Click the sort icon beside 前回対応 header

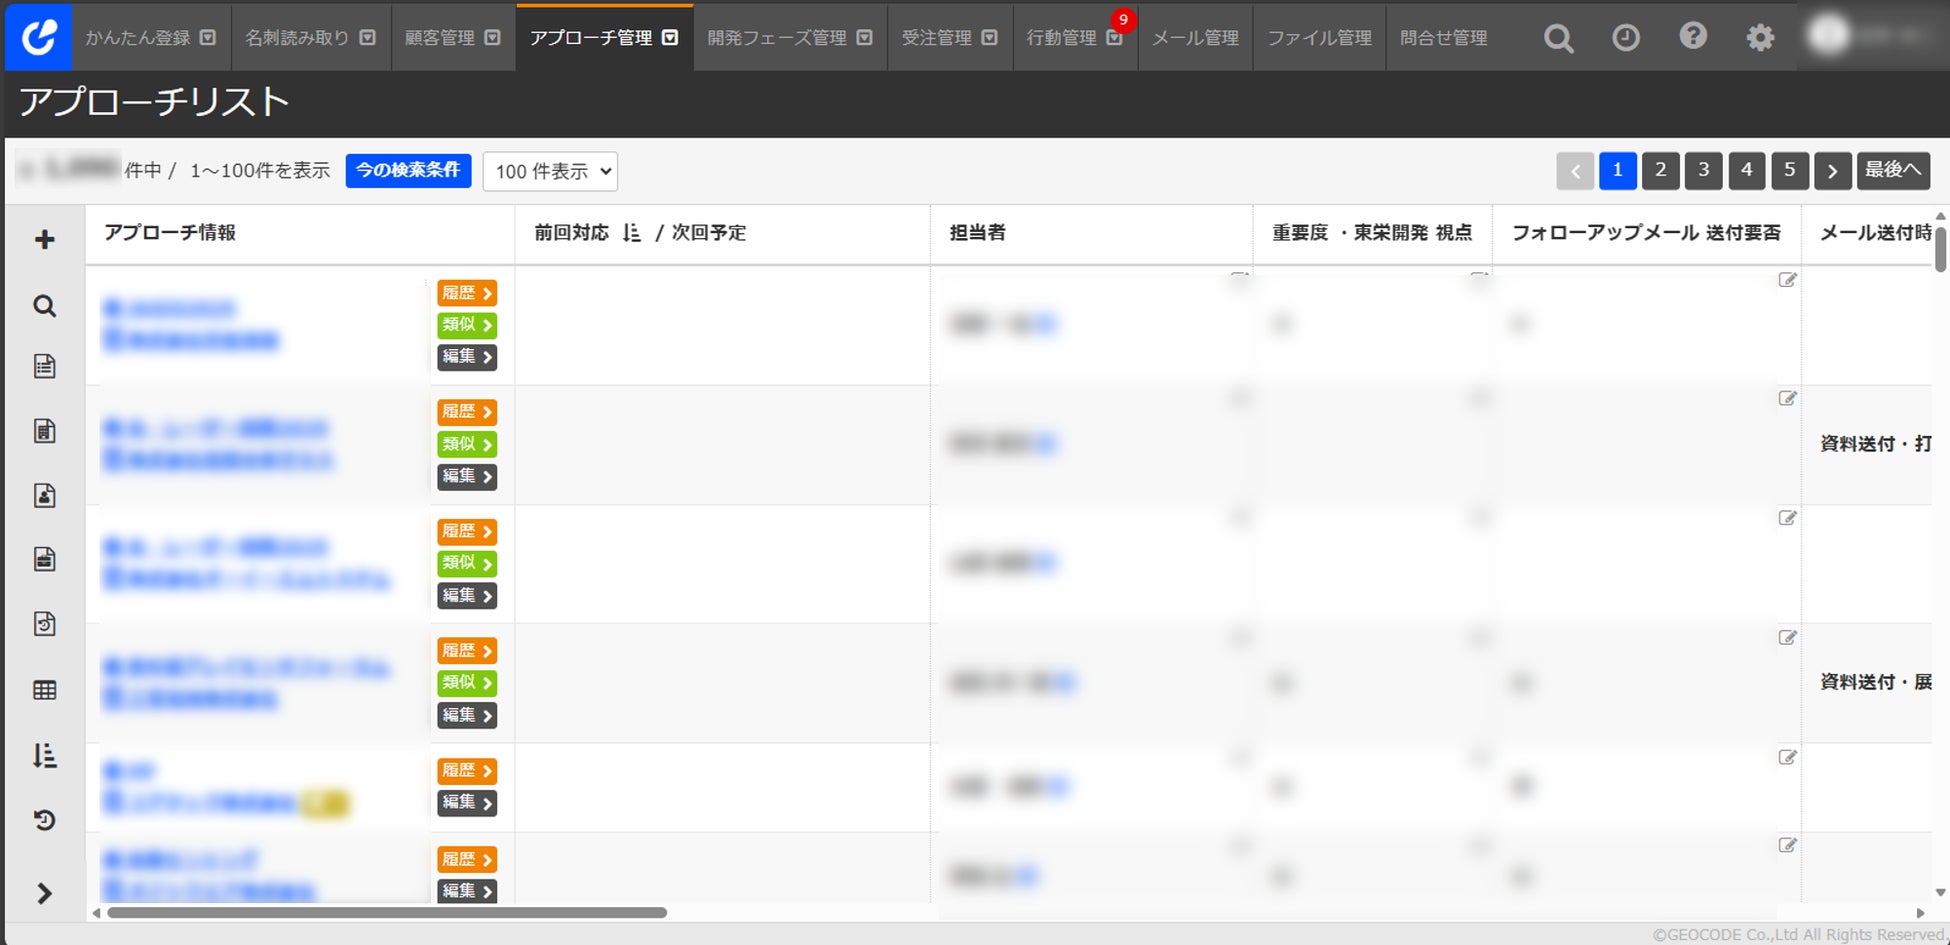631,233
